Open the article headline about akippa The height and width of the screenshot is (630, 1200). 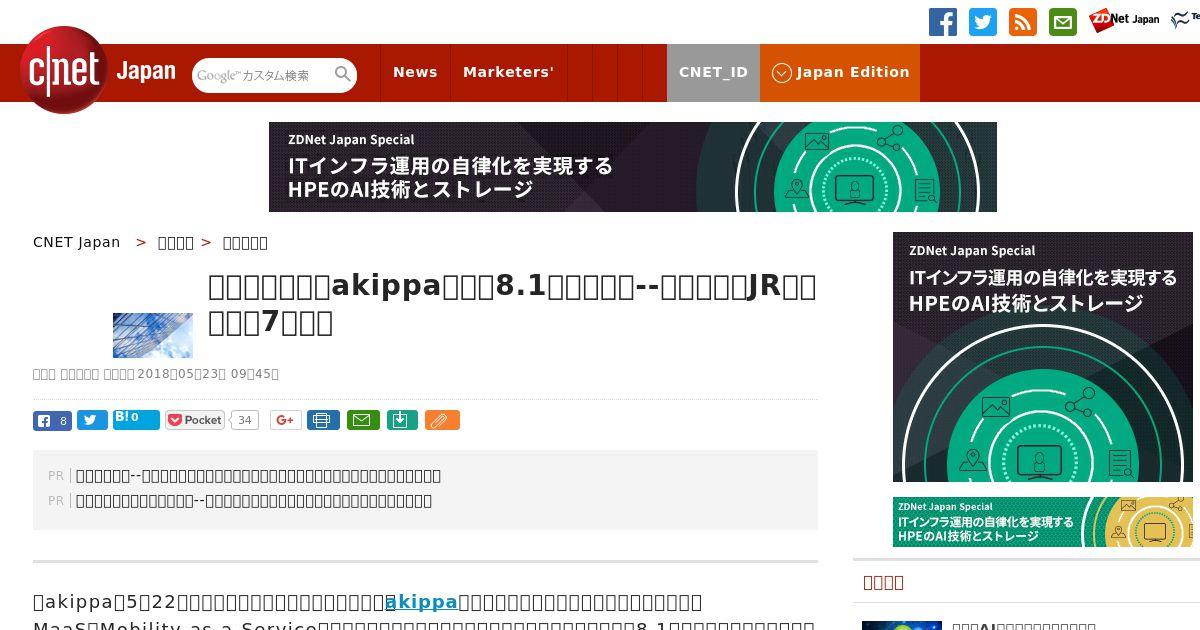pyautogui.click(x=512, y=304)
